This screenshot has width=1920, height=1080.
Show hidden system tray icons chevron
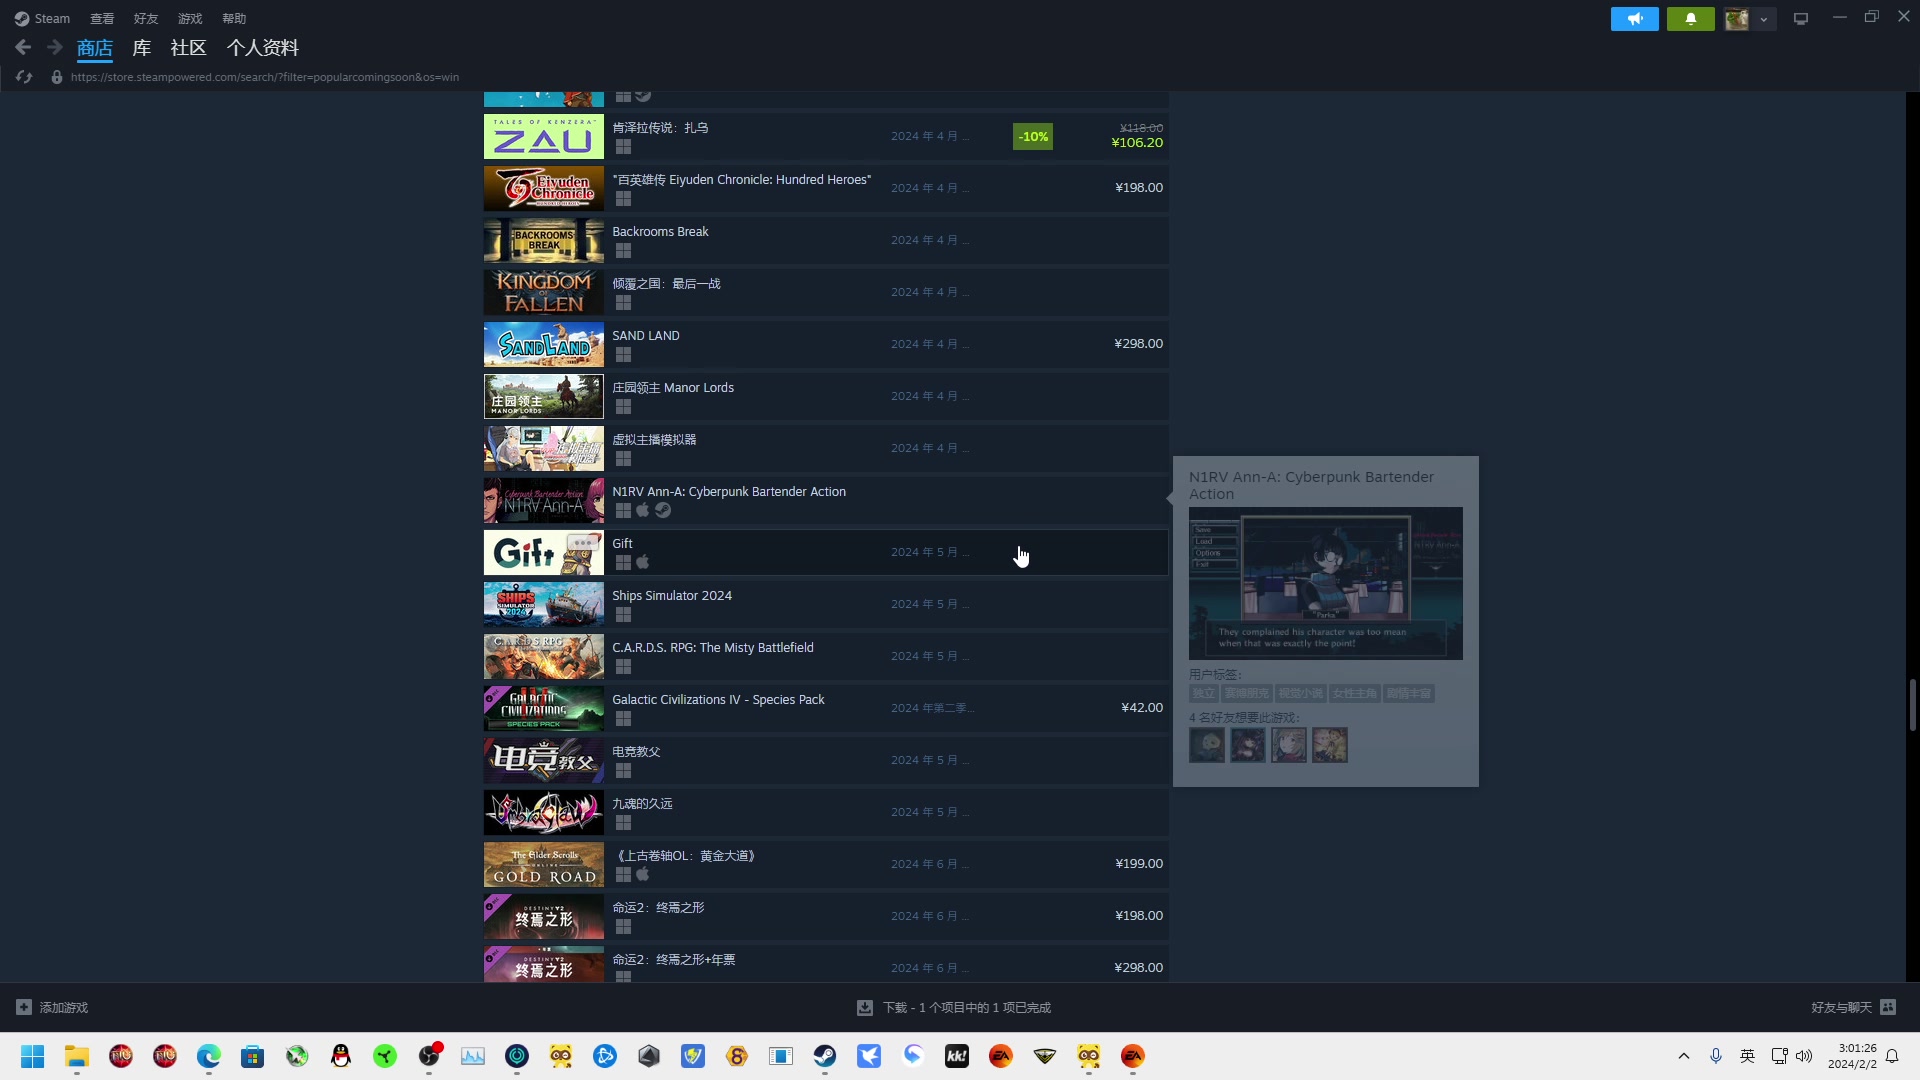coord(1684,1056)
